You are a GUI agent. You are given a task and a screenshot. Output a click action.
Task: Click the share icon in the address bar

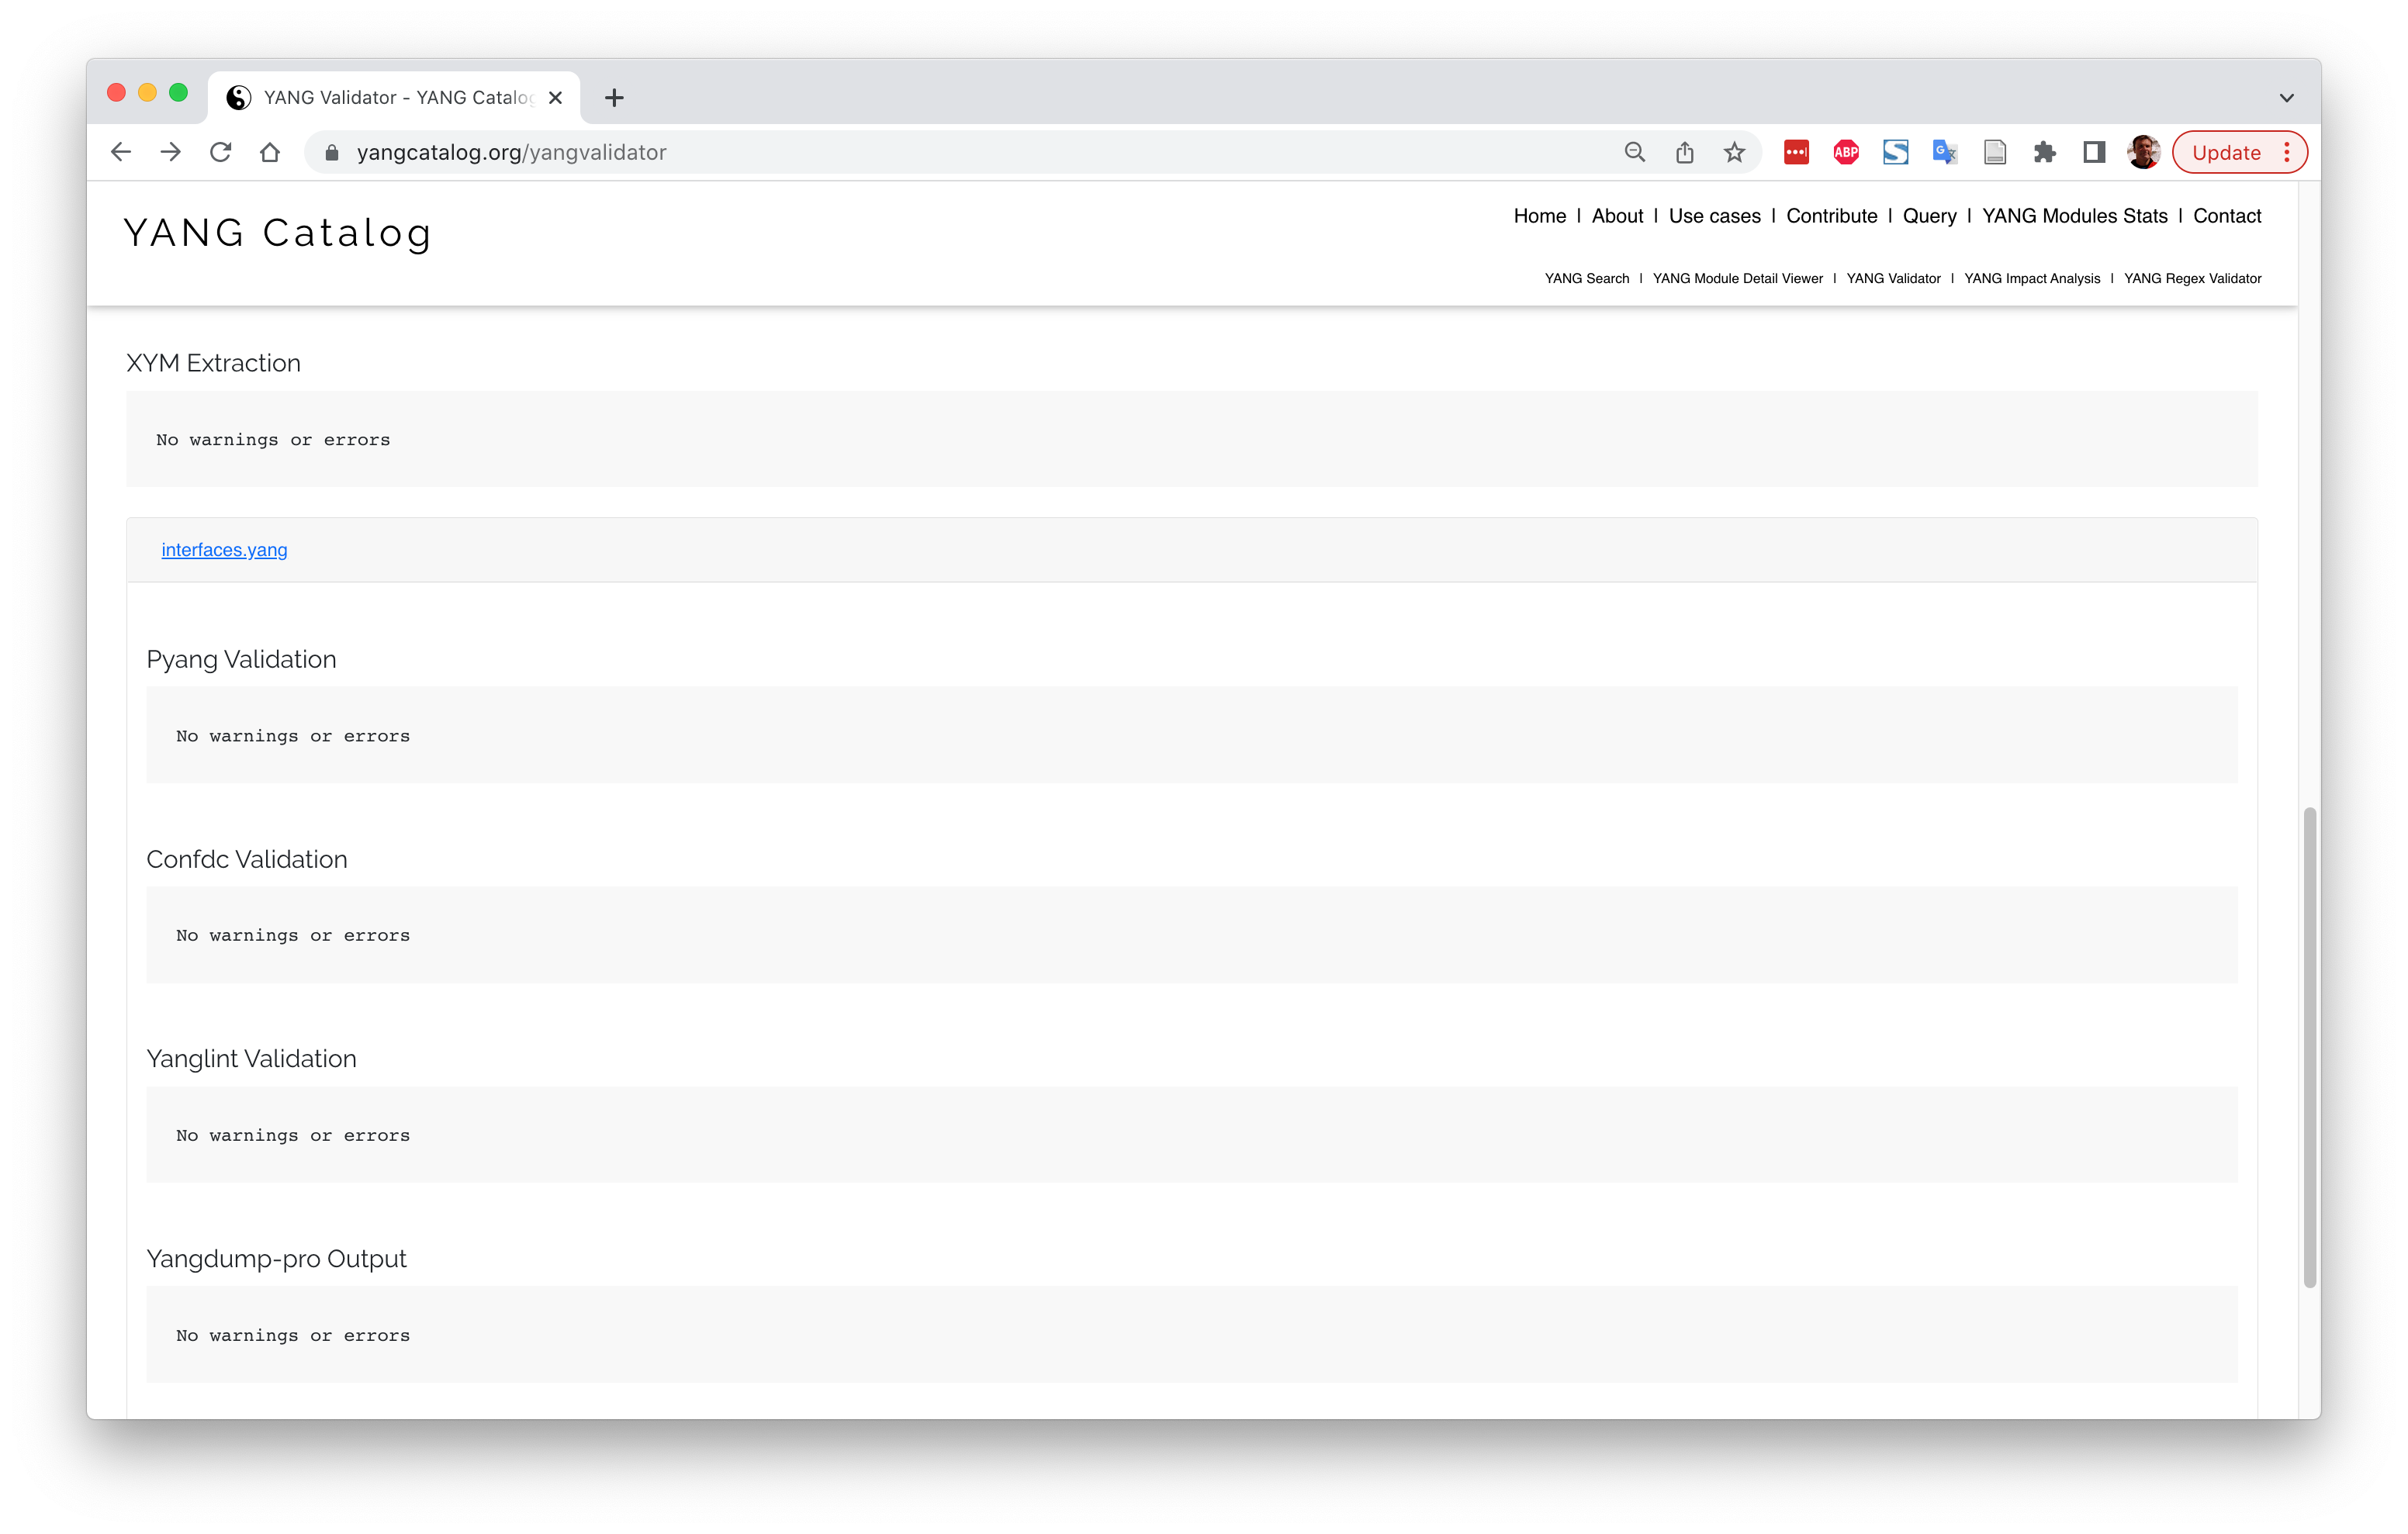[x=1684, y=152]
